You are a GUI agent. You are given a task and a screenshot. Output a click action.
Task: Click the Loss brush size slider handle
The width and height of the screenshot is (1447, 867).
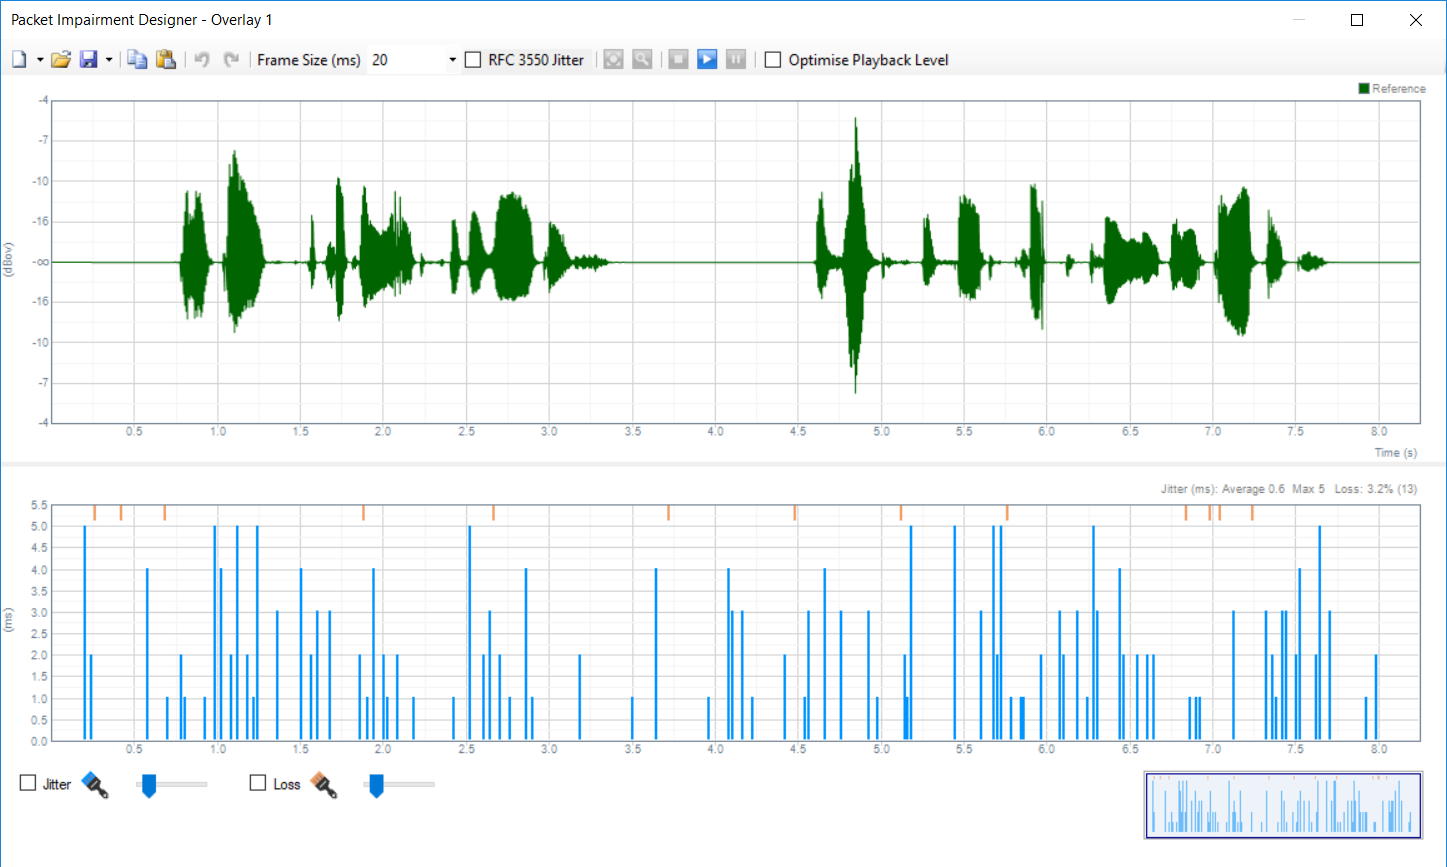[x=376, y=786]
